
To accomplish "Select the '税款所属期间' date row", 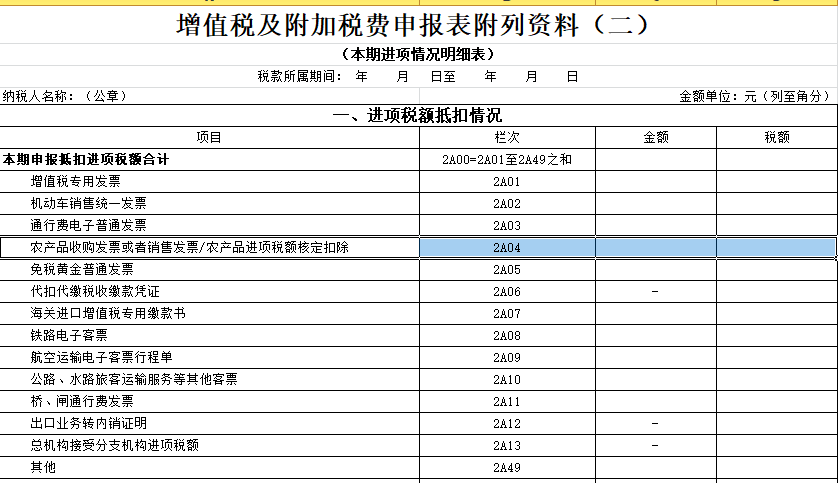I will click(417, 77).
